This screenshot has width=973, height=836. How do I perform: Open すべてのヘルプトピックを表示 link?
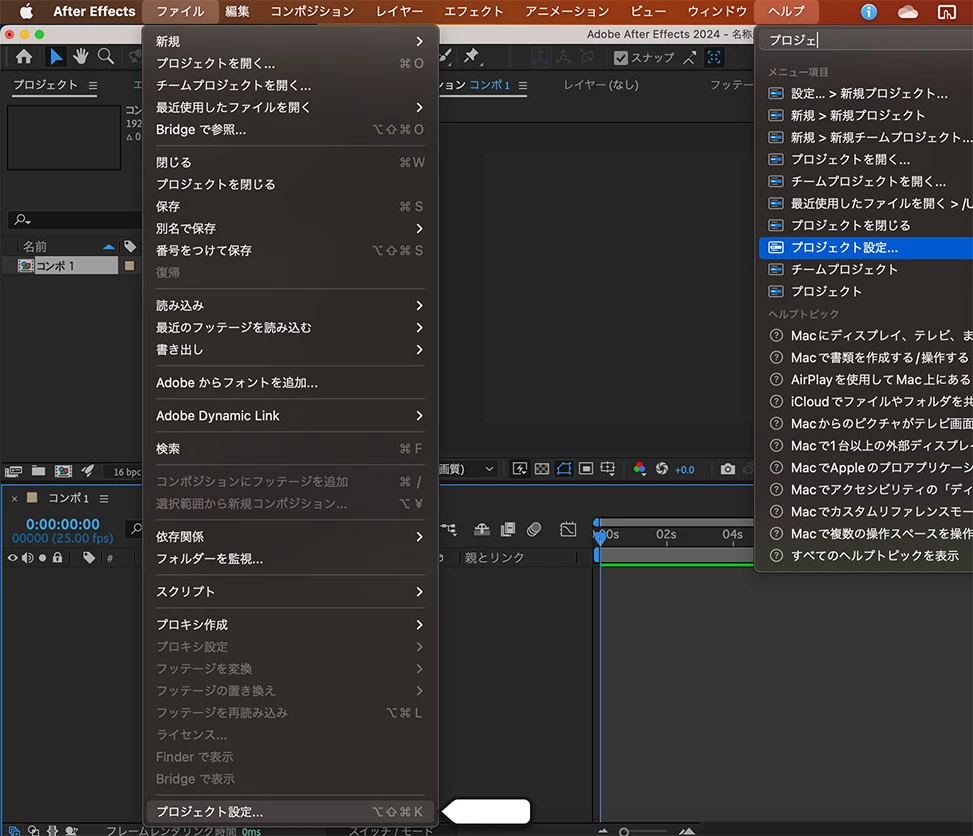tap(866, 555)
